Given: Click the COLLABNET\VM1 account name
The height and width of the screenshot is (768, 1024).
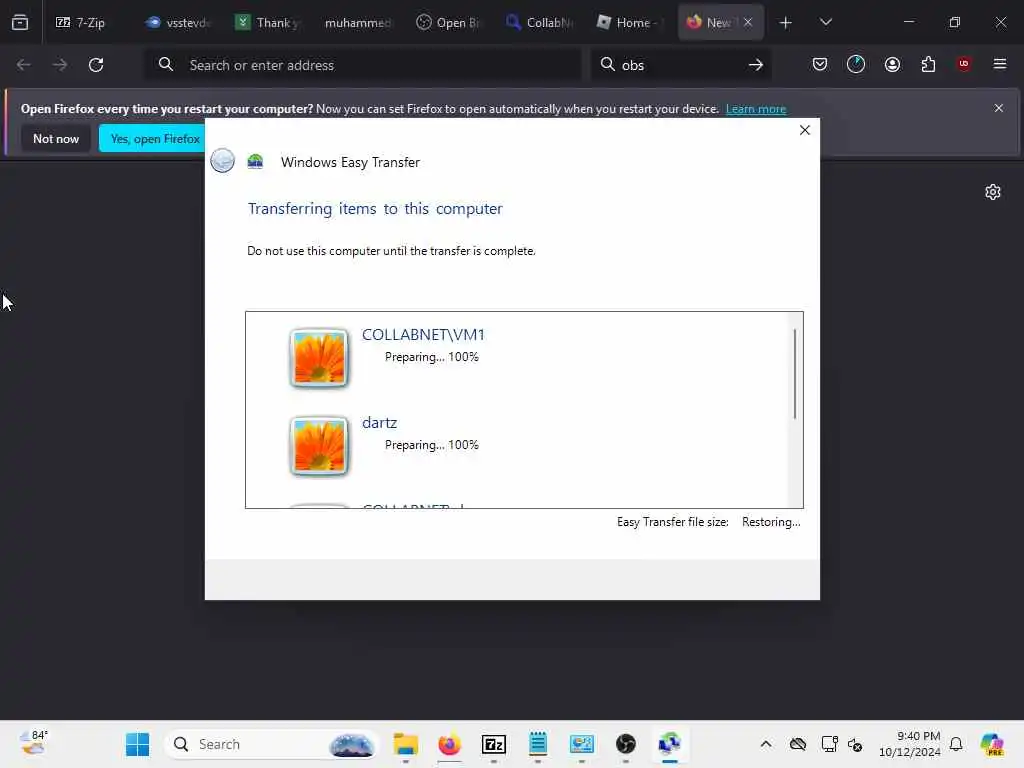Looking at the screenshot, I should tap(423, 334).
